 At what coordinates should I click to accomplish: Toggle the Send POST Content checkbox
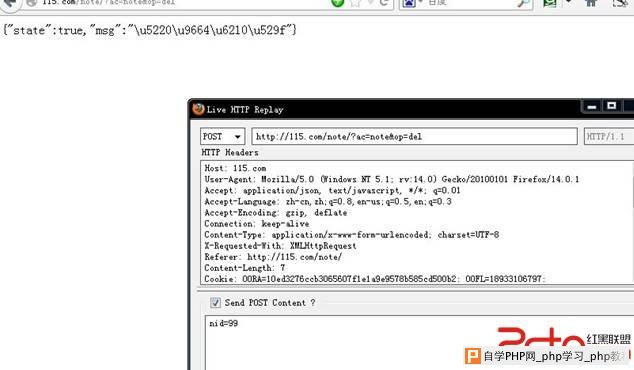click(x=215, y=302)
